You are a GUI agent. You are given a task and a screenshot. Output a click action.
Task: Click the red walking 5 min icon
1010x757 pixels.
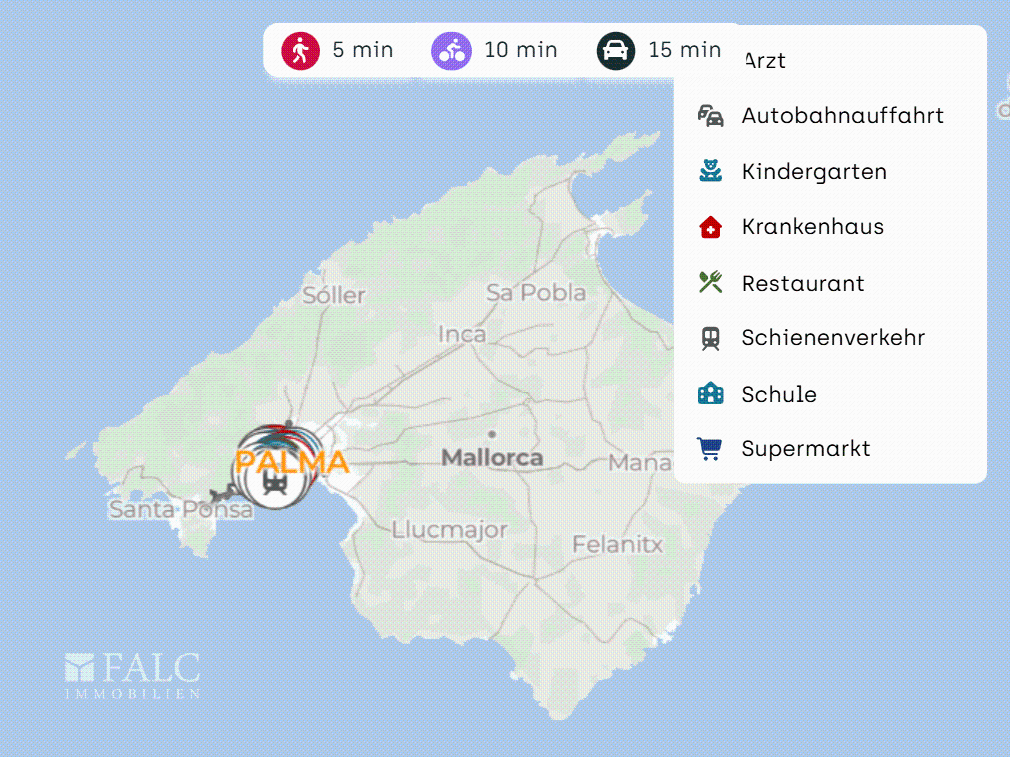coord(300,50)
